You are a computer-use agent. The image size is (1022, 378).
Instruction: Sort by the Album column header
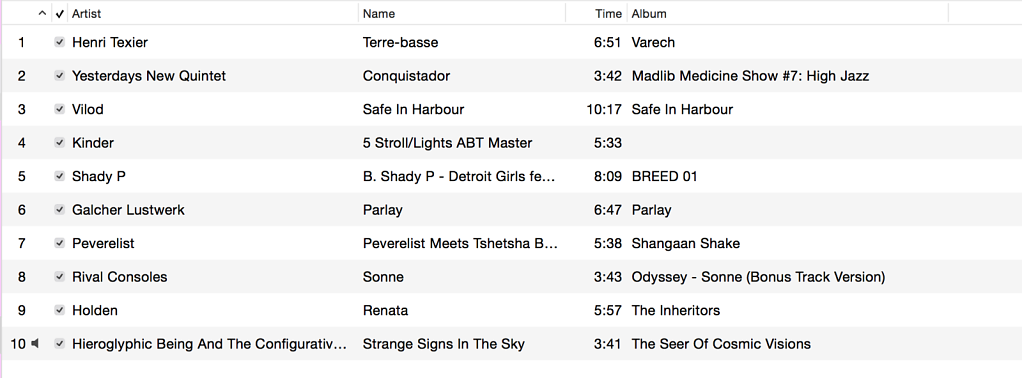pos(649,14)
